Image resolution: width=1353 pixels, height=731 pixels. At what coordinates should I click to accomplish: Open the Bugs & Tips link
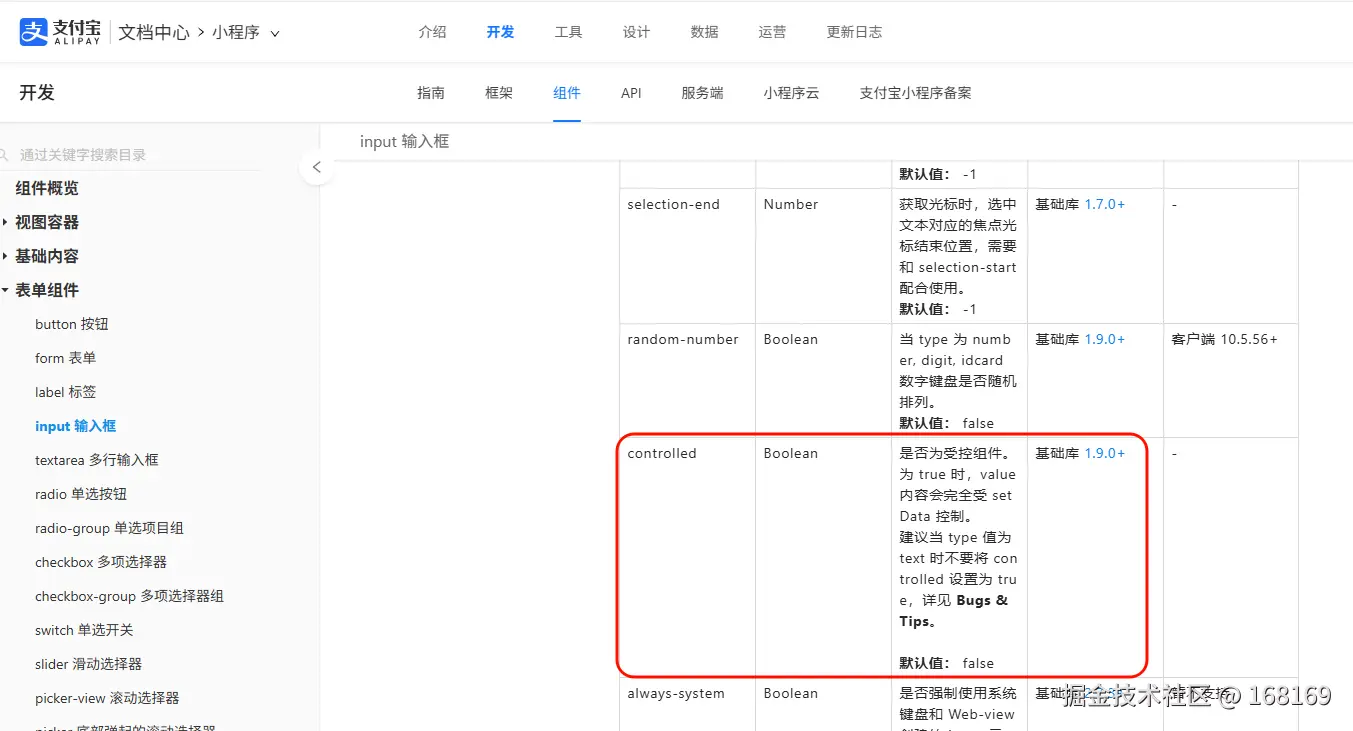[x=955, y=610]
